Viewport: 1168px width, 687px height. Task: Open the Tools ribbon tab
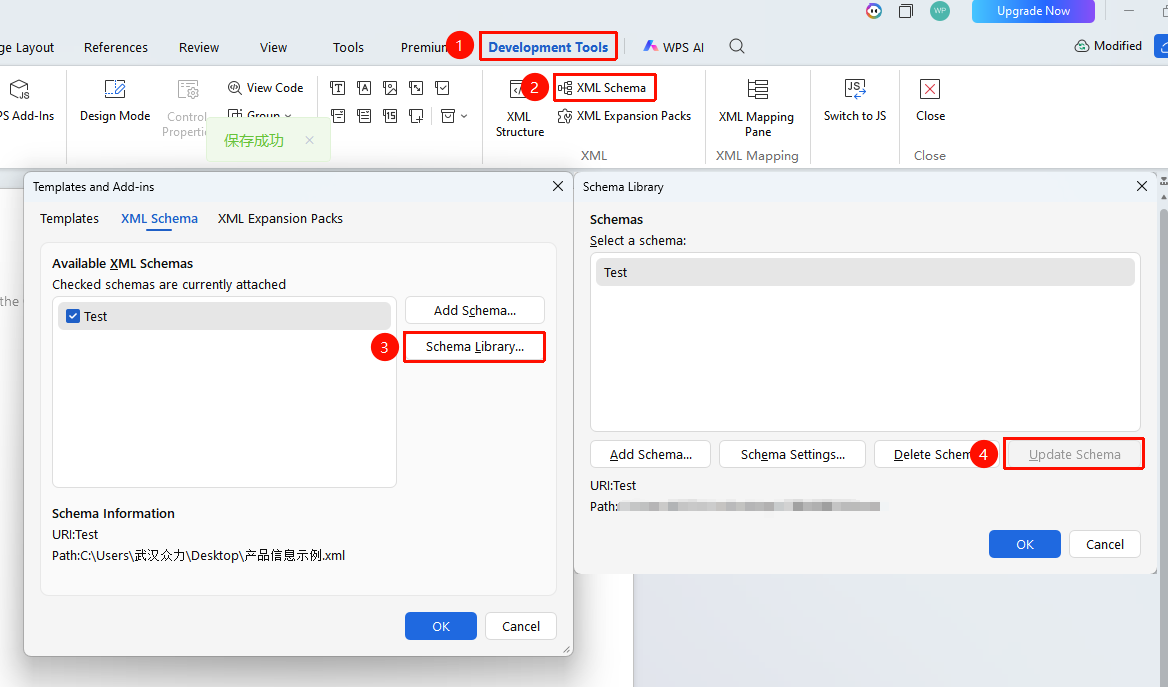point(348,47)
